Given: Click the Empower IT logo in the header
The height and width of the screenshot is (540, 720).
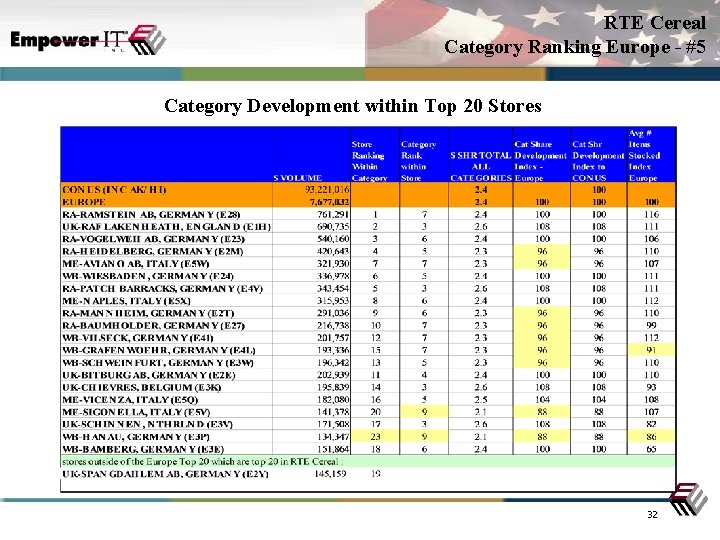Looking at the screenshot, I should (88, 39).
